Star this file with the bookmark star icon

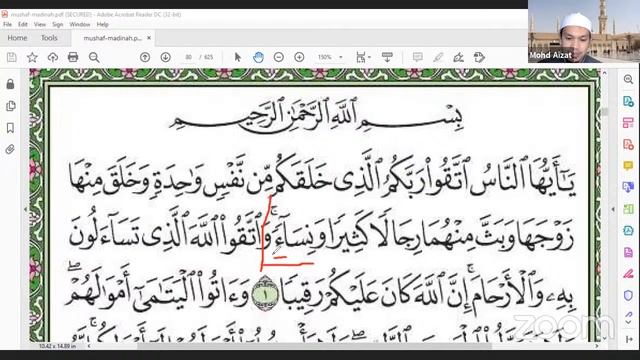pyautogui.click(x=32, y=57)
